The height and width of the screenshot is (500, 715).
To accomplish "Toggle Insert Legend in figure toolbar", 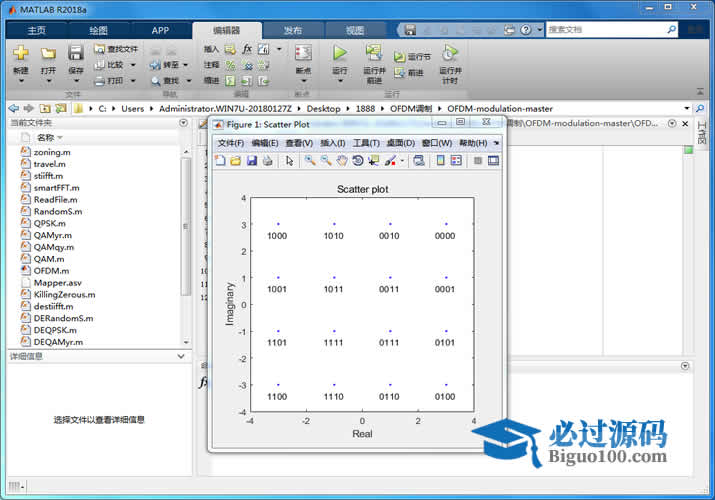I will pos(456,160).
